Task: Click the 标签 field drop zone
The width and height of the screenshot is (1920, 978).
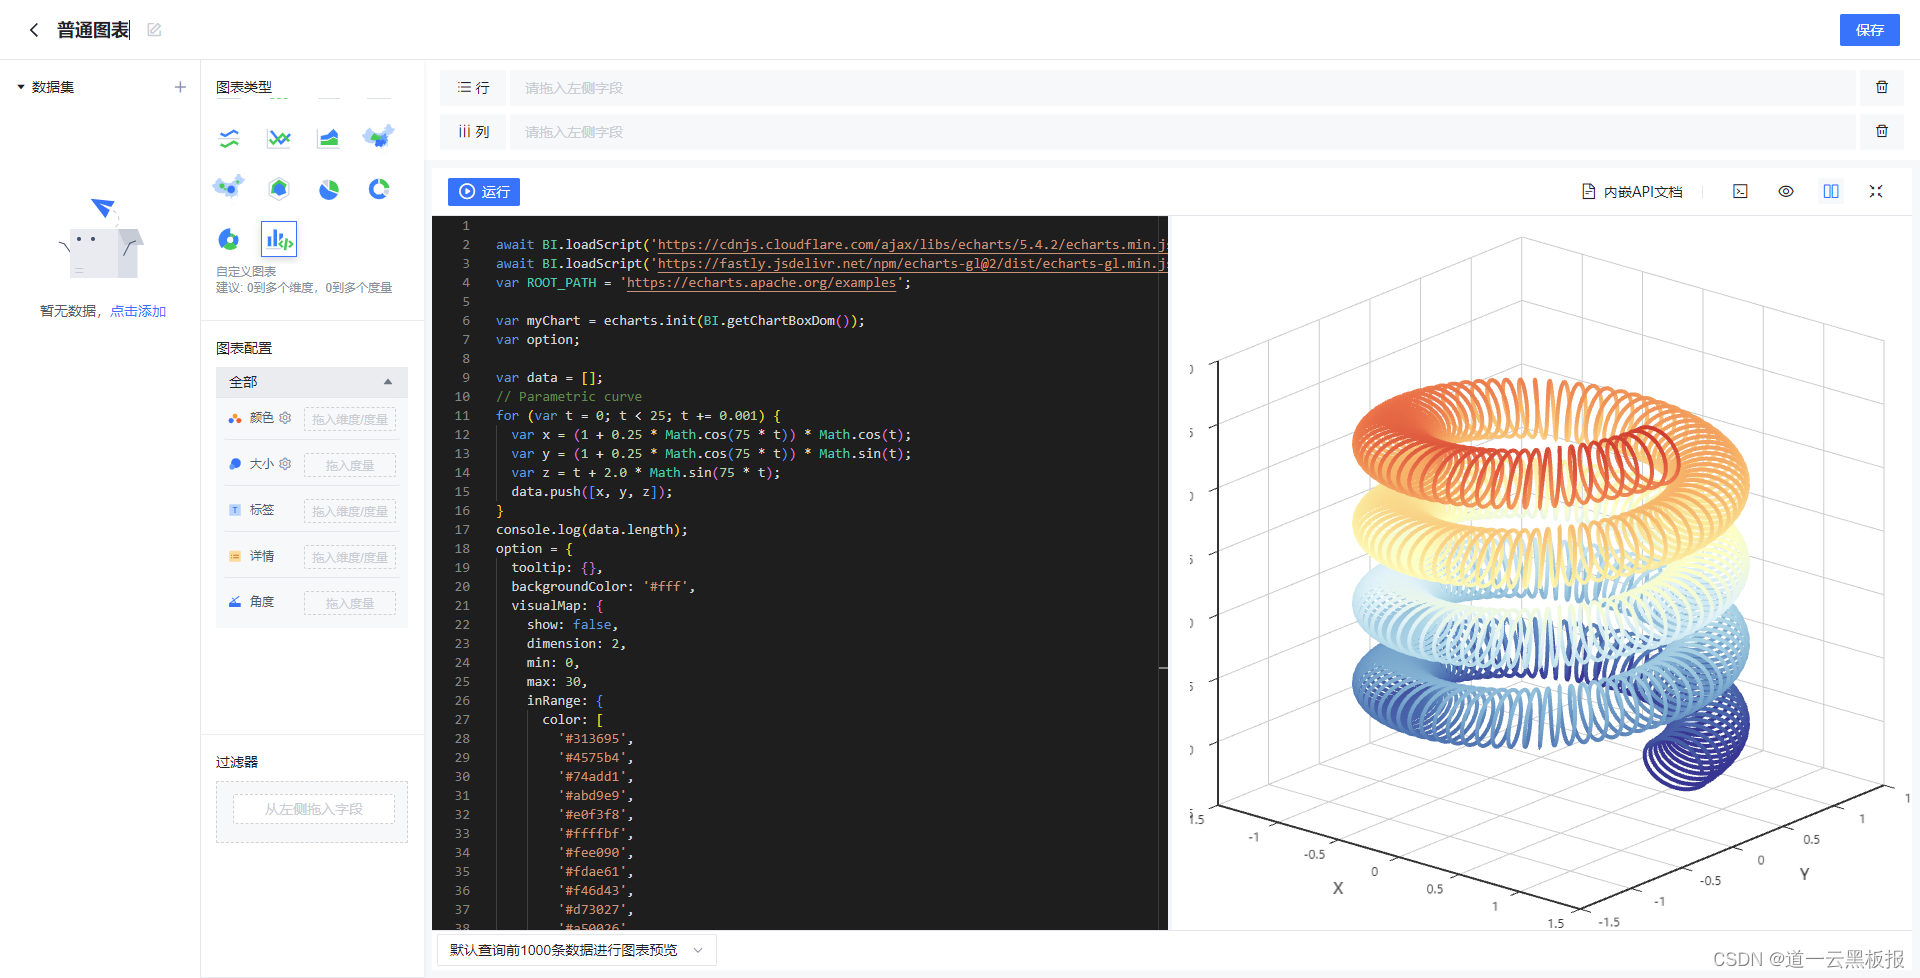Action: point(350,511)
